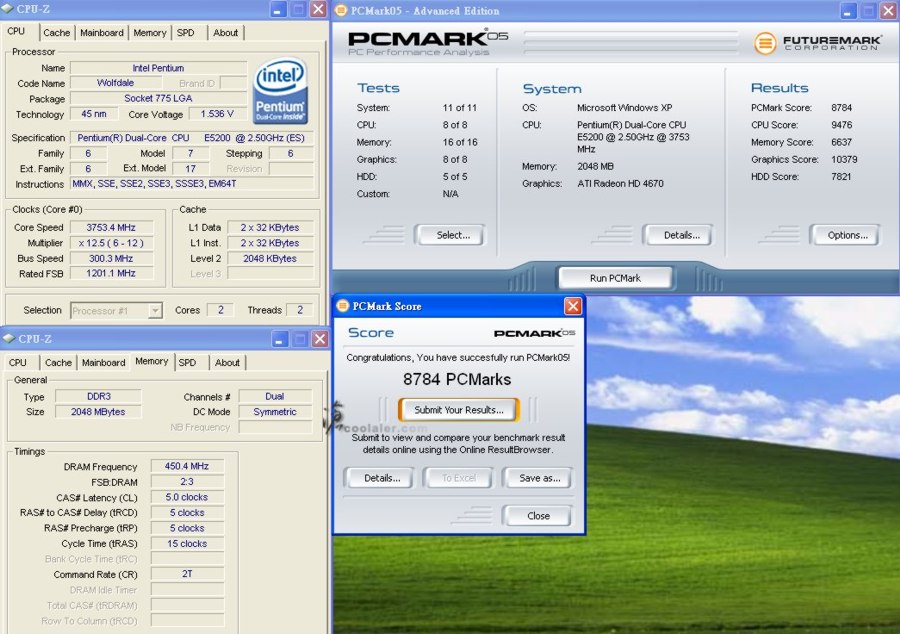The width and height of the screenshot is (900, 634).
Task: Click the OS entry 'Microsoft Windows XP'
Action: 624,107
